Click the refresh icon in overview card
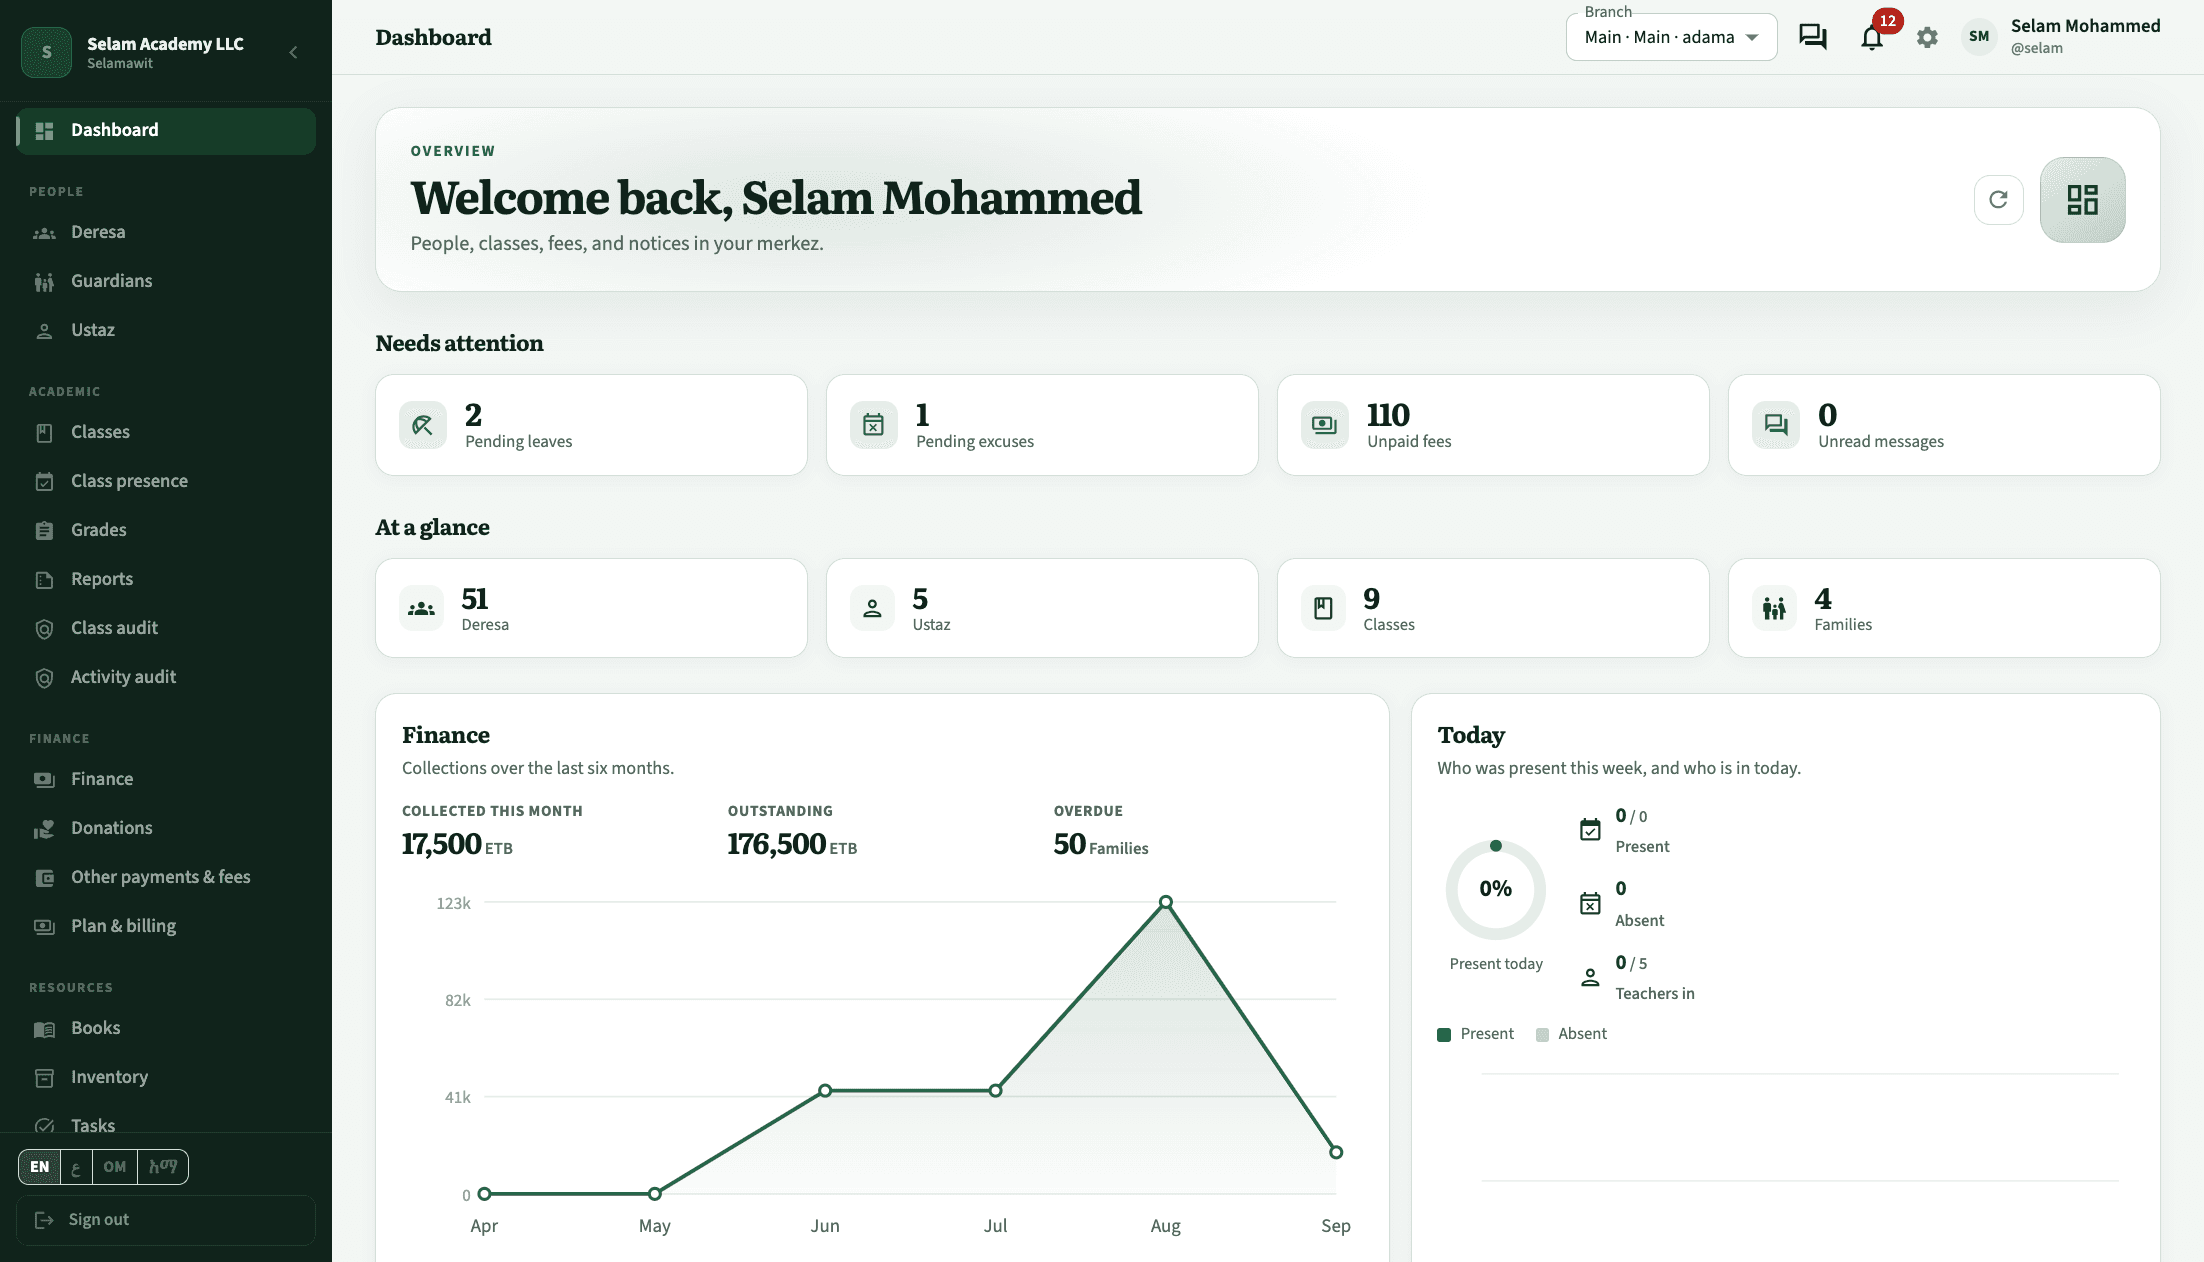 pos(1998,200)
